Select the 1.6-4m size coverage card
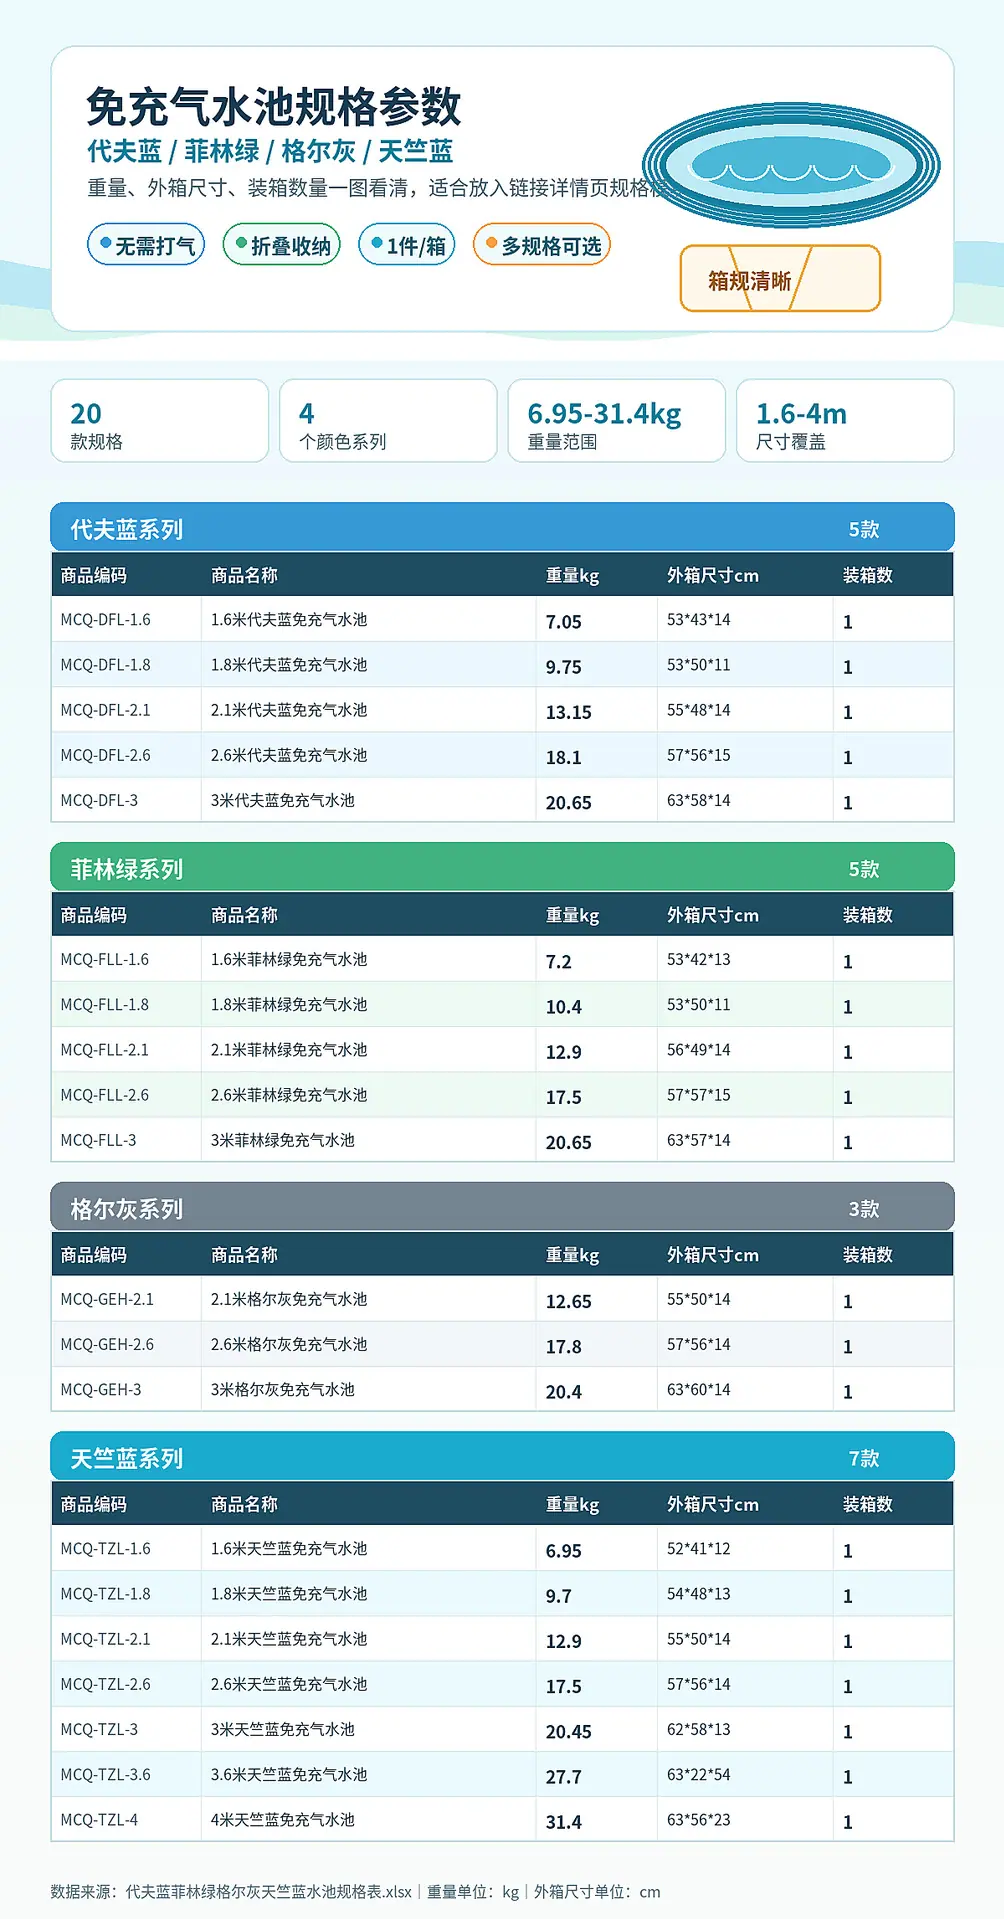The image size is (1004, 1919). tap(845, 421)
